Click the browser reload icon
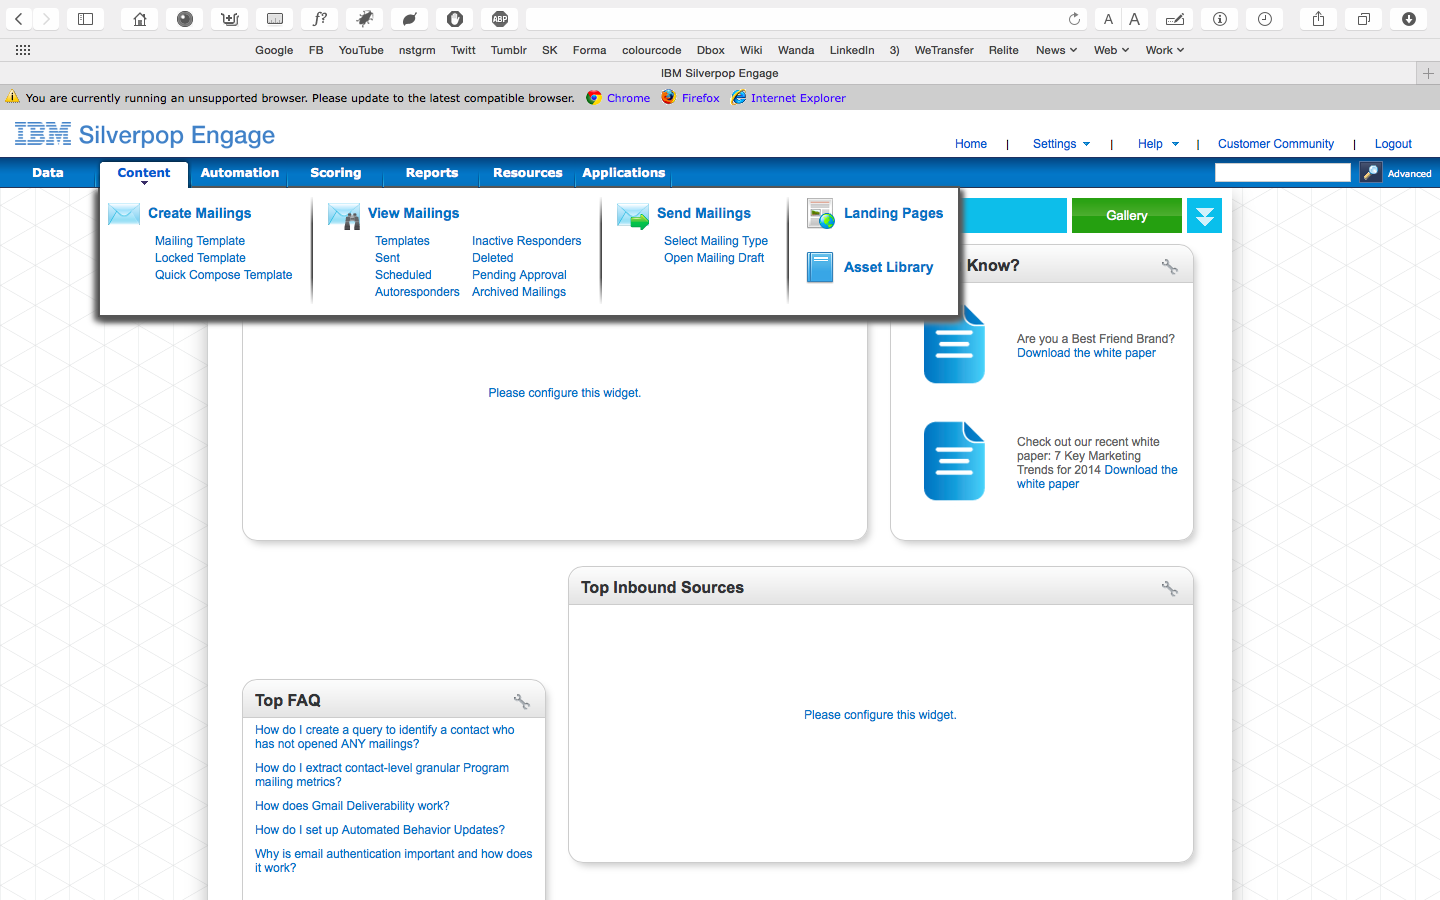The width and height of the screenshot is (1440, 900). click(1074, 19)
